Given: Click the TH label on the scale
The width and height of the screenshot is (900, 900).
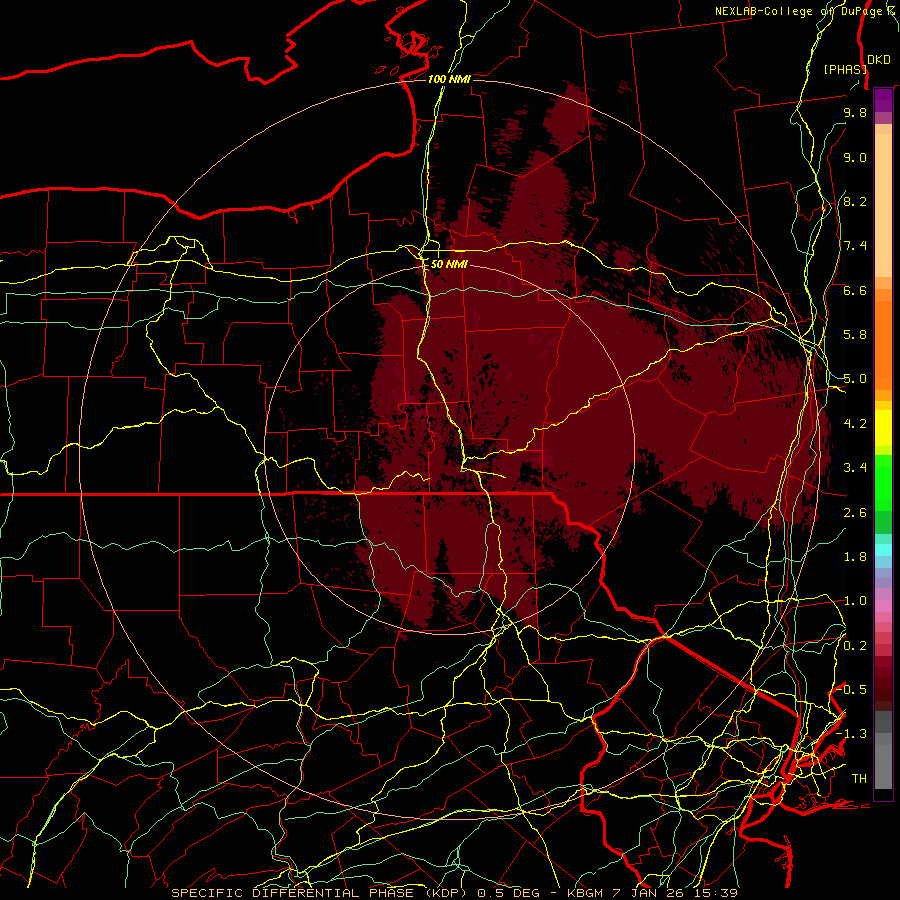Looking at the screenshot, I should [x=859, y=779].
